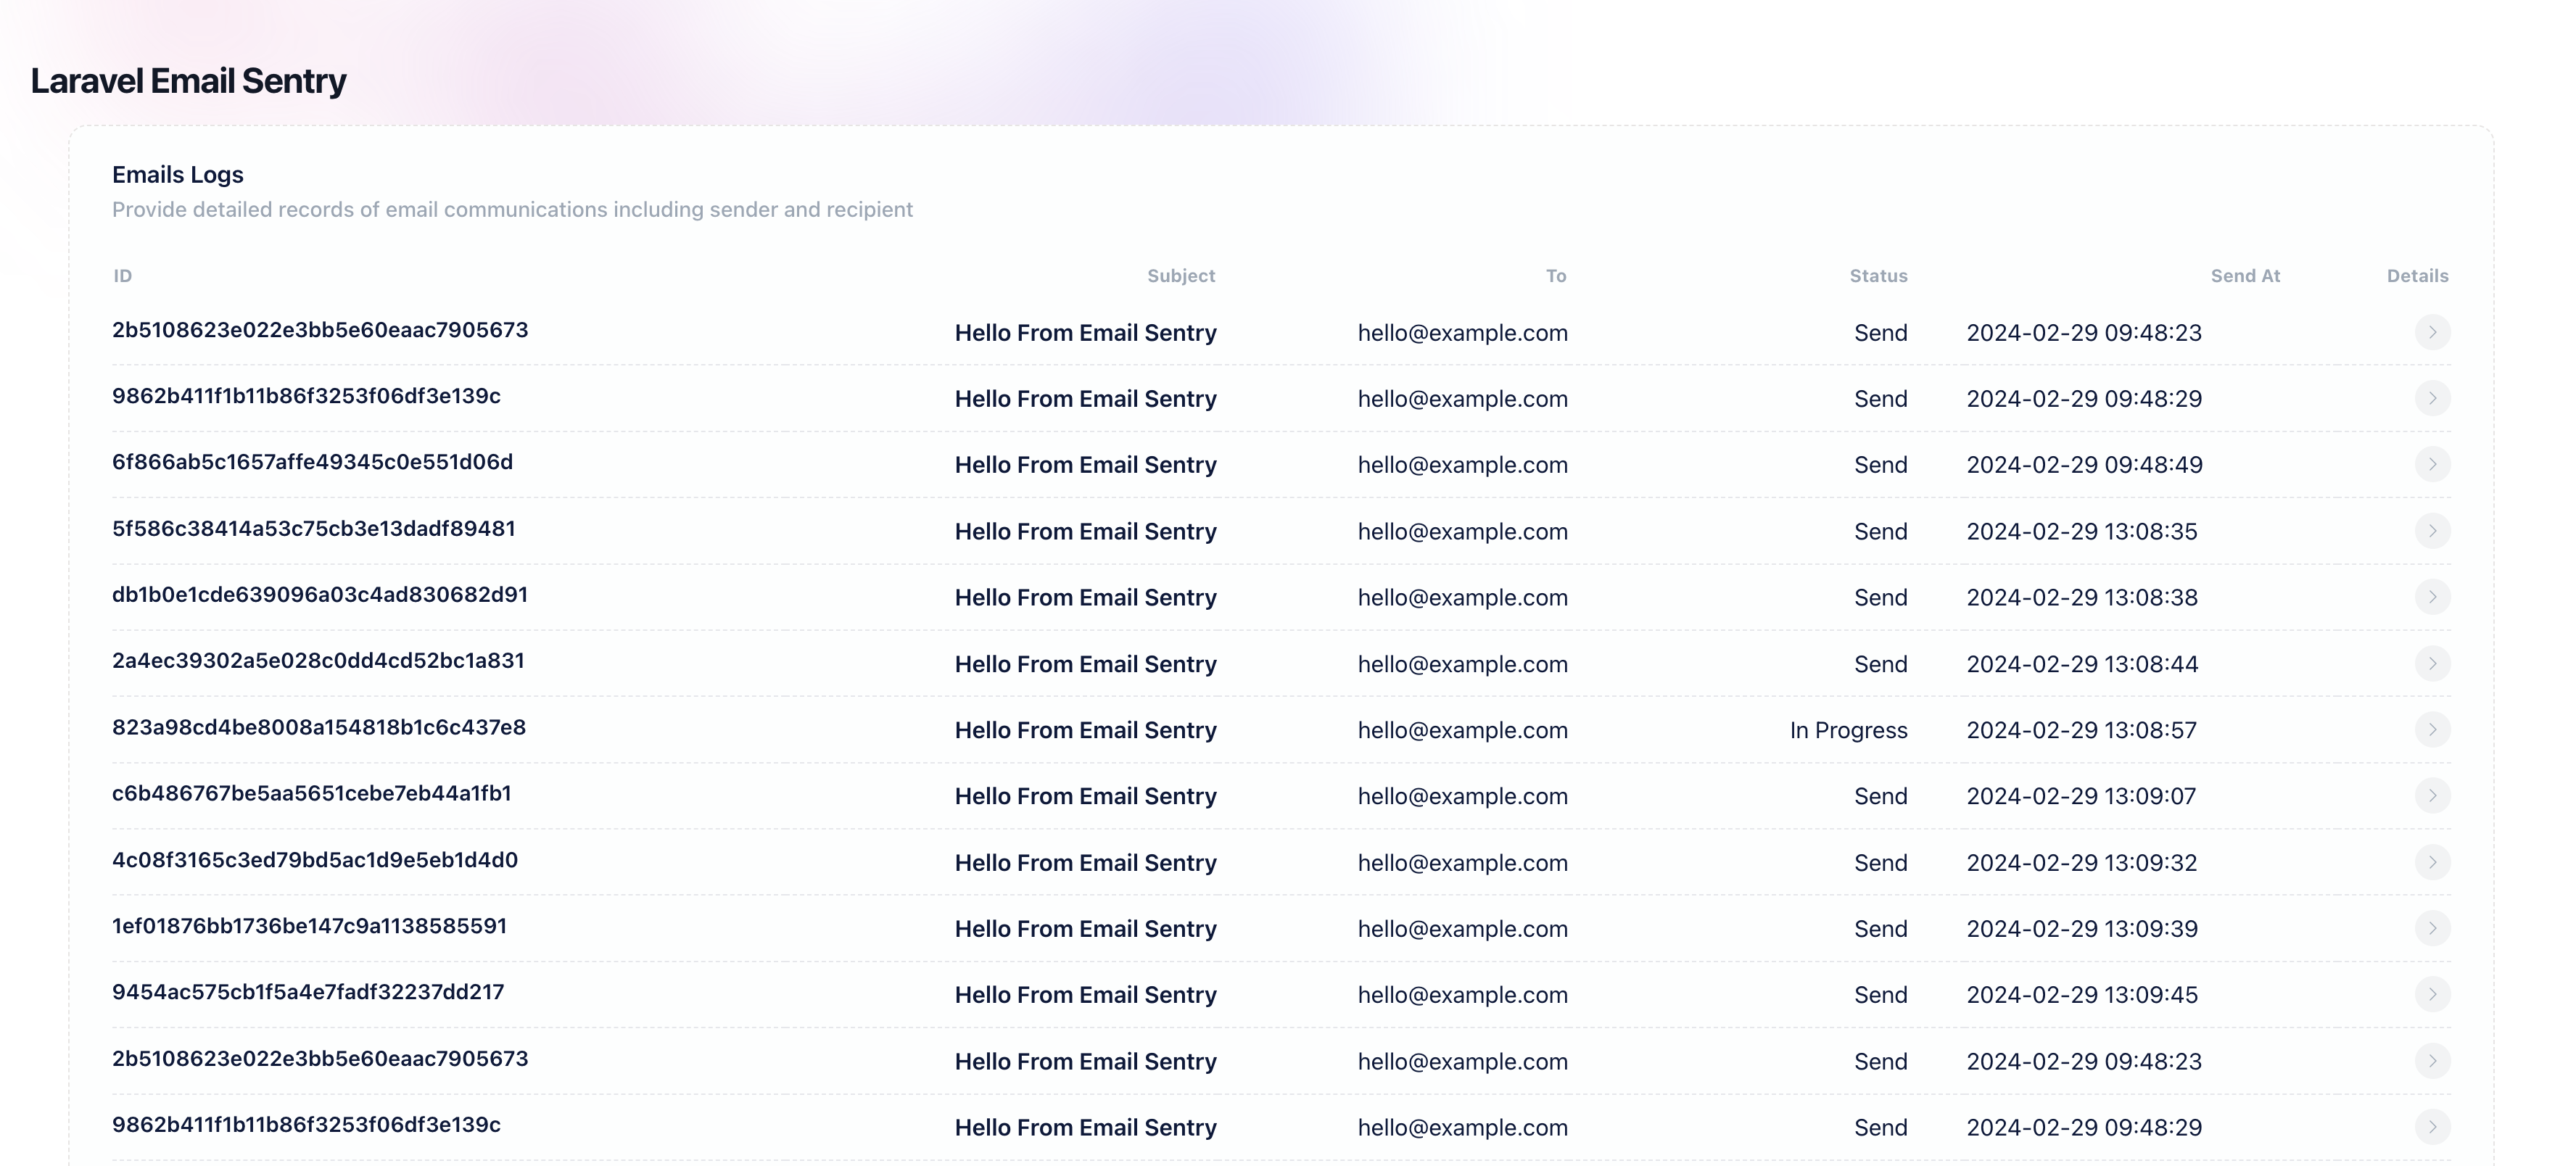The width and height of the screenshot is (2576, 1166).
Task: Click timestamp 2024-02-29 13:09:45
Action: [2082, 995]
